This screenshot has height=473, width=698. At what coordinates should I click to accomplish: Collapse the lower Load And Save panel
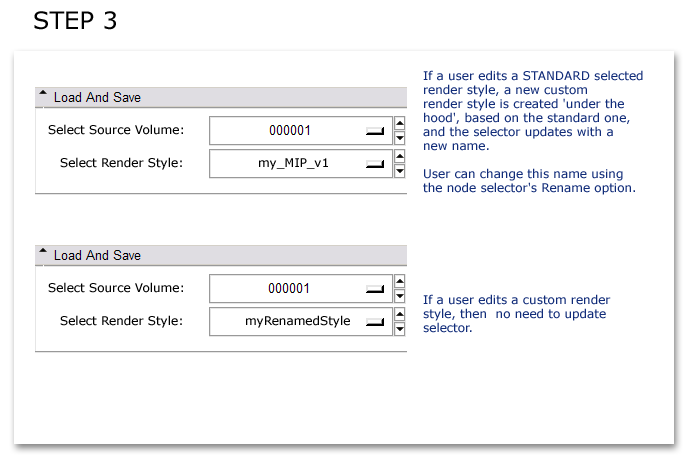pyautogui.click(x=43, y=255)
